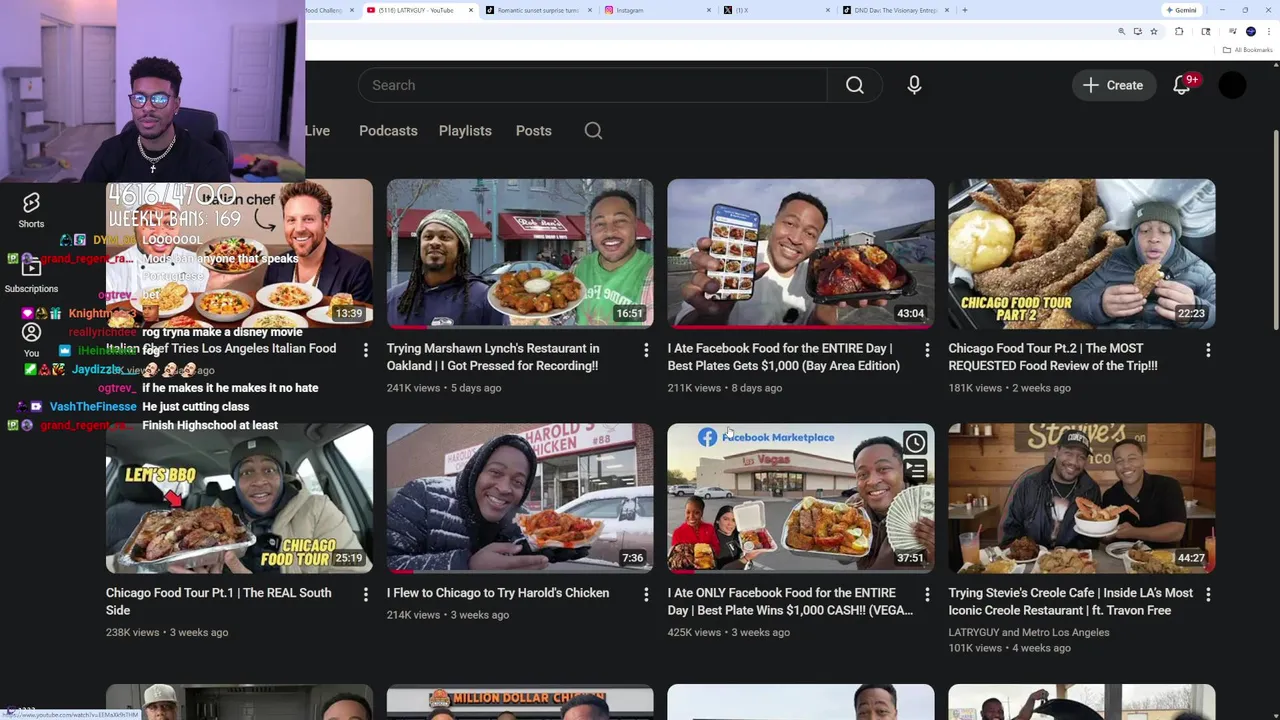Switch to the Podcasts tab
Viewport: 1280px width, 720px height.
[x=388, y=131]
